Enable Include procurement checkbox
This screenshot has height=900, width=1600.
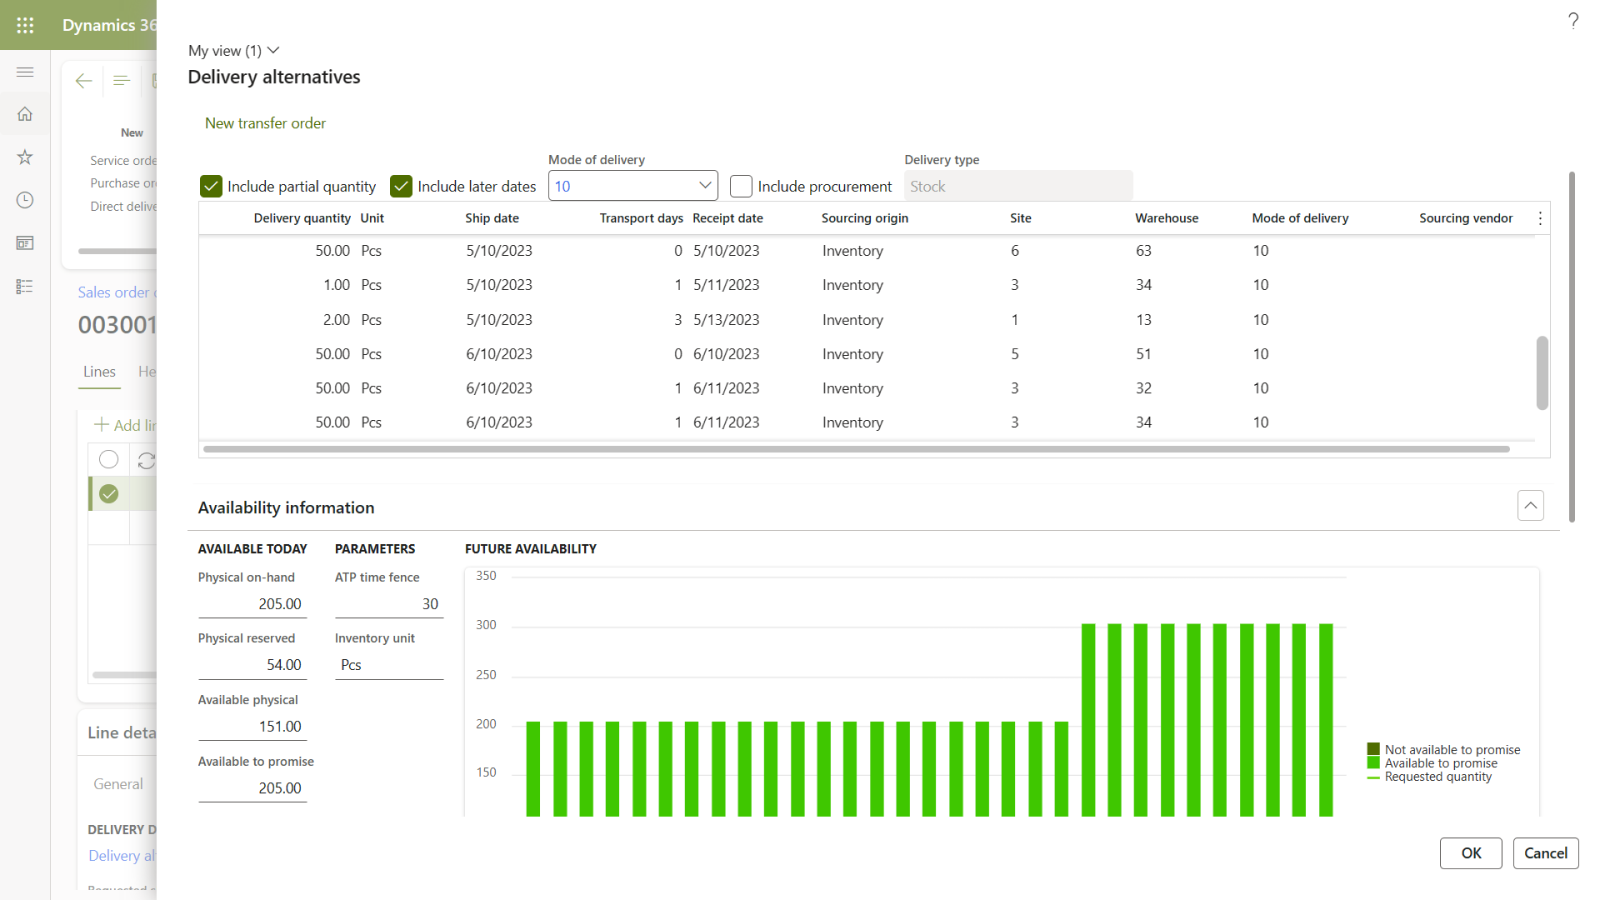point(741,187)
